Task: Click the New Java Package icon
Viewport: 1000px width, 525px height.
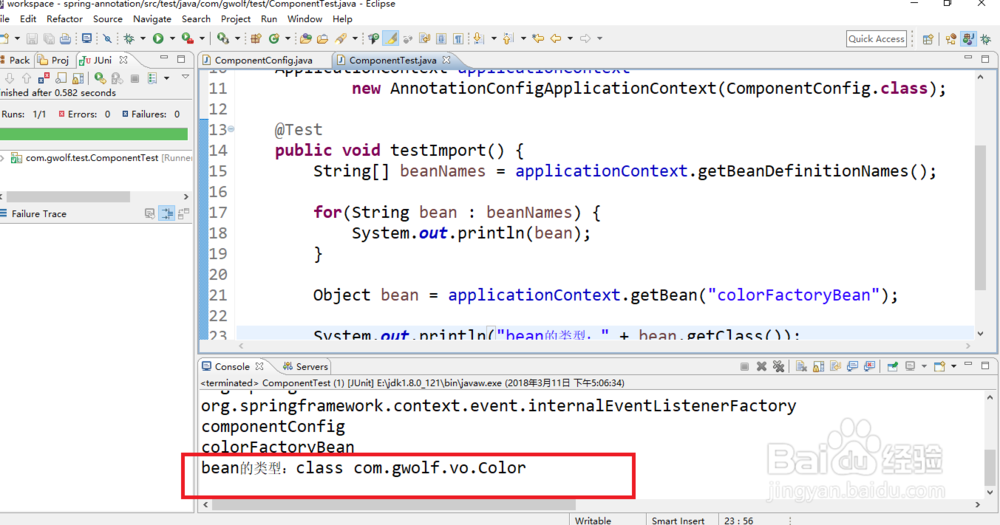Action: pyautogui.click(x=256, y=39)
